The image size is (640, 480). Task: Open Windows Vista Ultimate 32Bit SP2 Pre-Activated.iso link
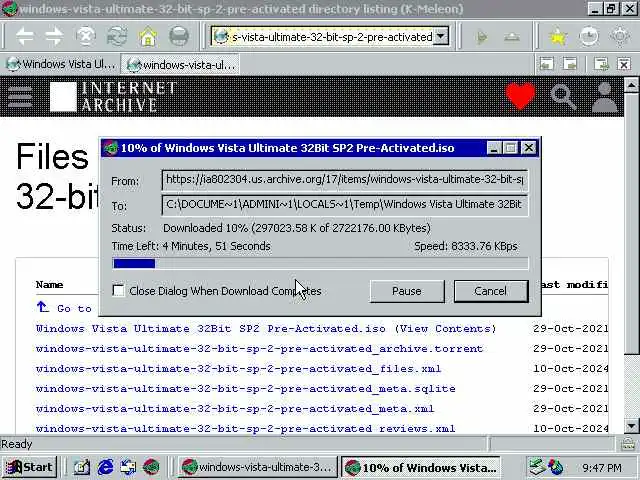211,329
